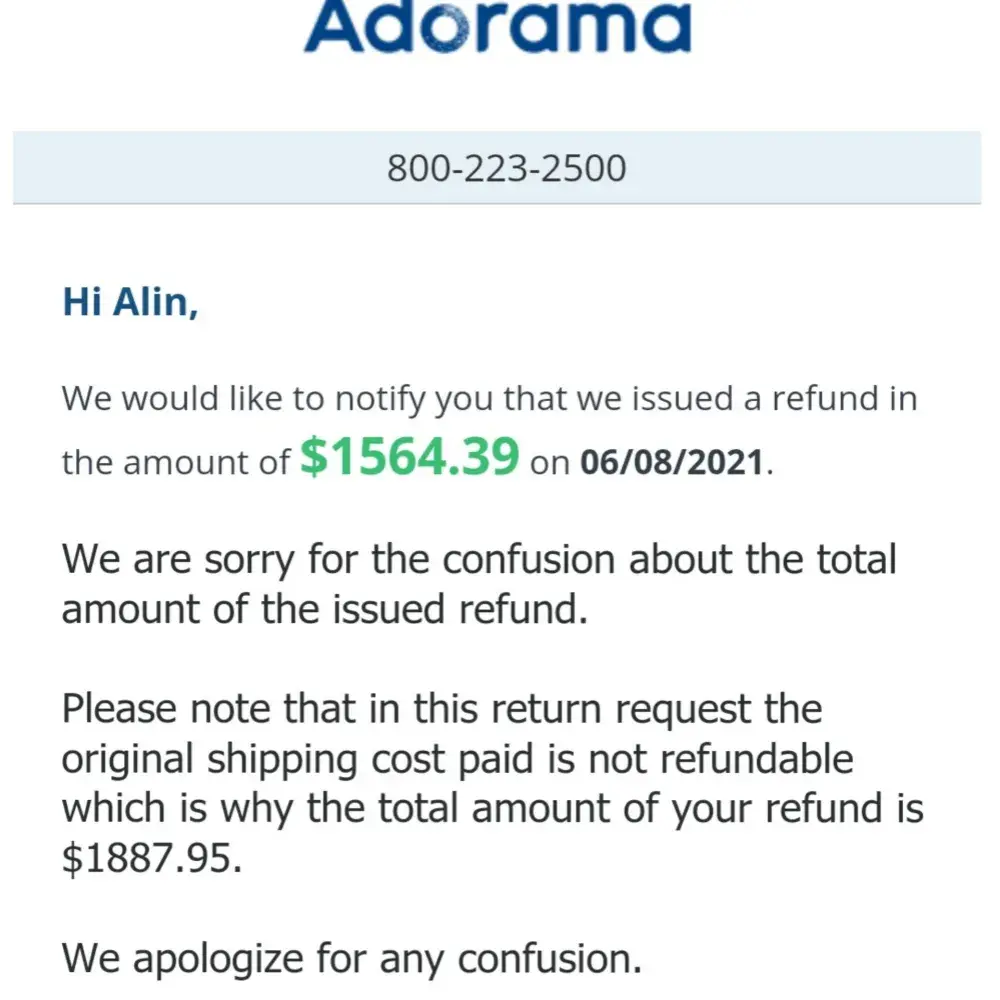The image size is (1000, 1000).
Task: Select the green $1564.39 refund amount
Action: [x=410, y=458]
